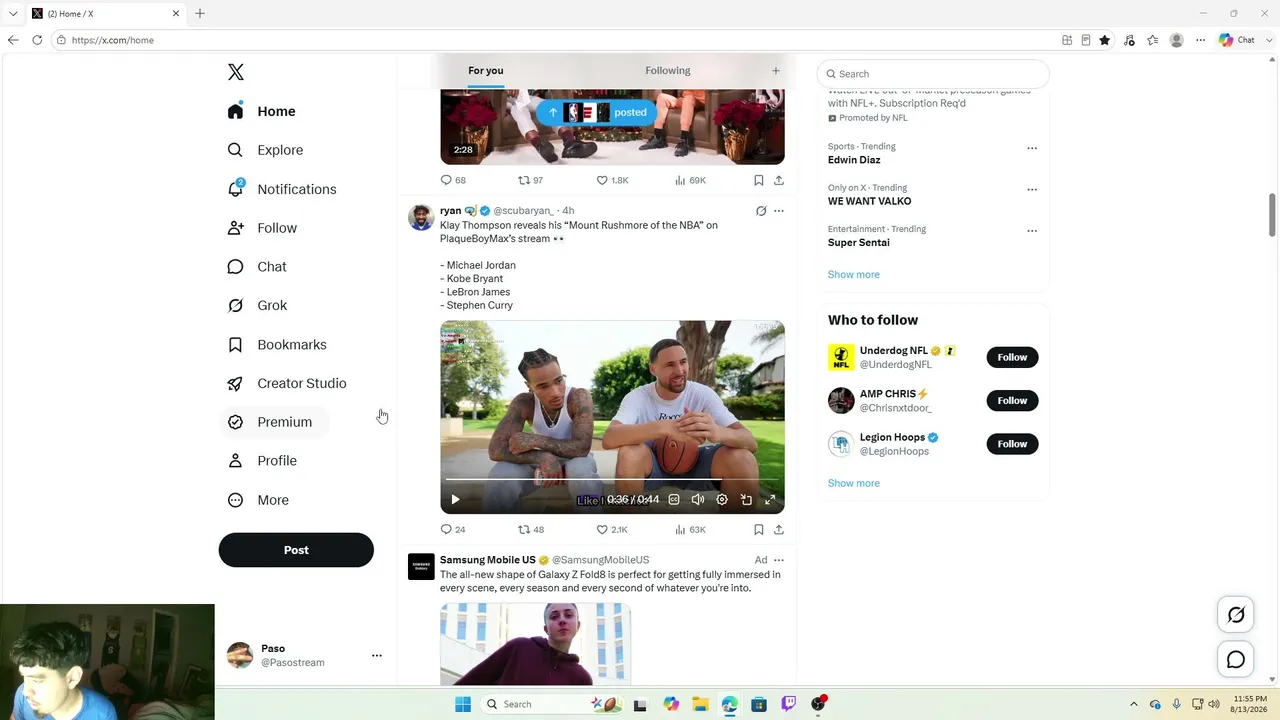Image resolution: width=1280 pixels, height=720 pixels.
Task: Click the blue posted pill
Action: coord(597,112)
